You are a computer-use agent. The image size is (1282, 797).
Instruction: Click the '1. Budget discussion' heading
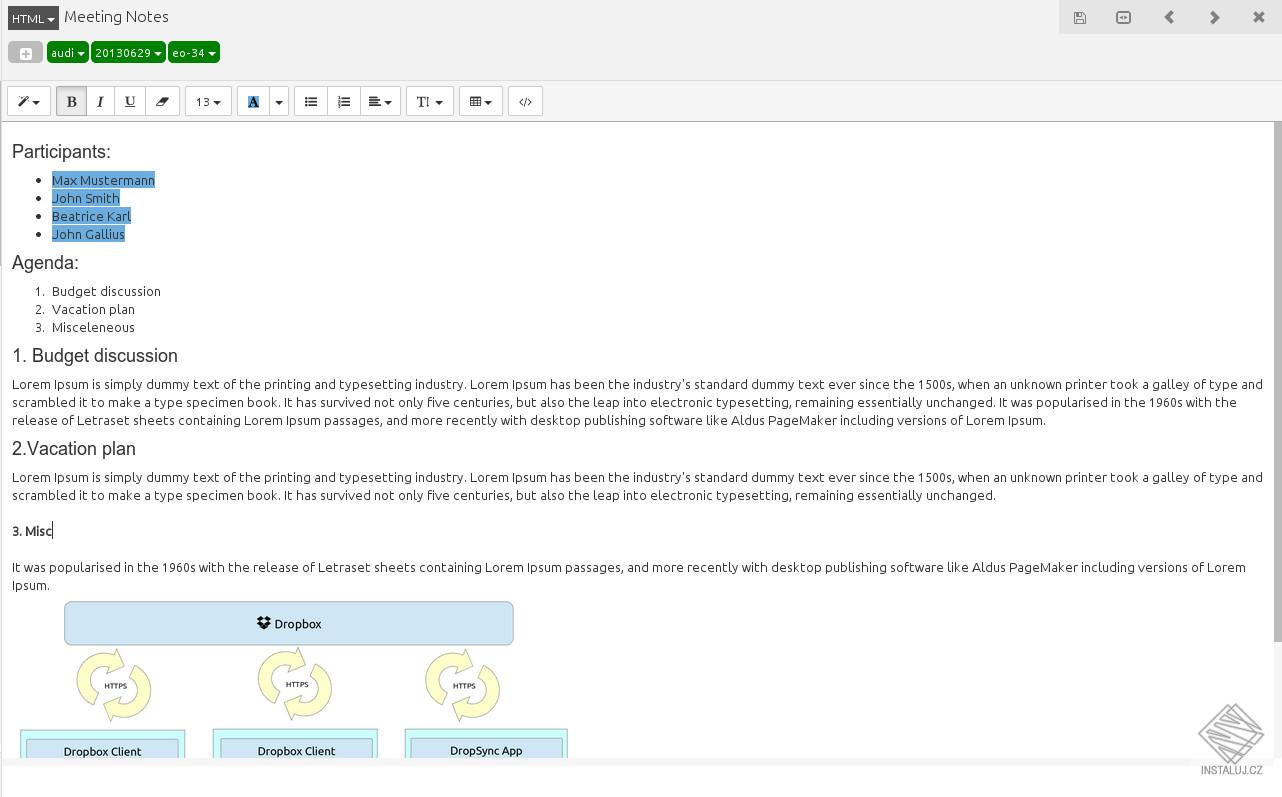[x=95, y=356]
